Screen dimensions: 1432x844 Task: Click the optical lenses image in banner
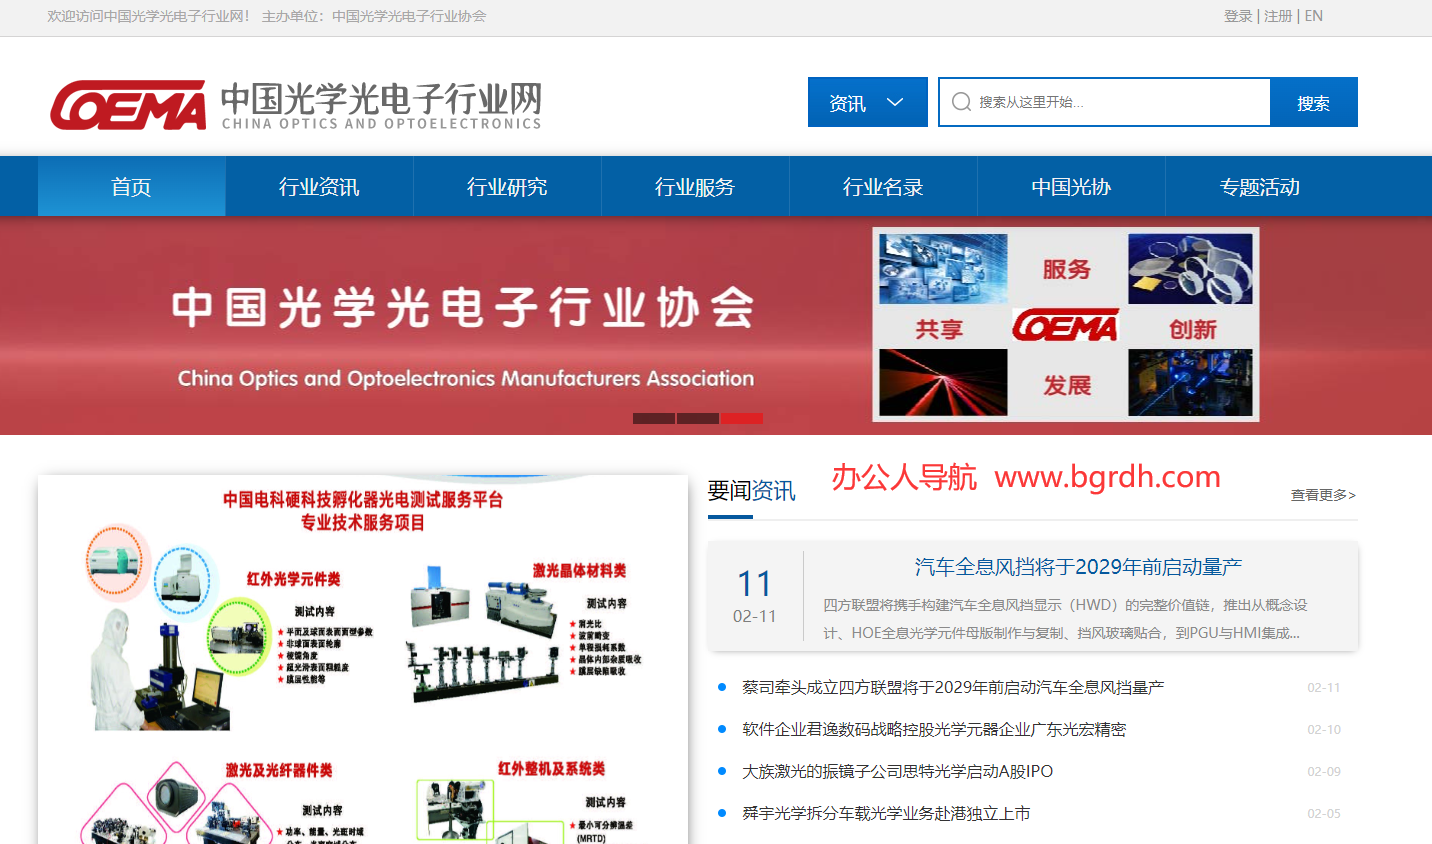pos(1190,269)
